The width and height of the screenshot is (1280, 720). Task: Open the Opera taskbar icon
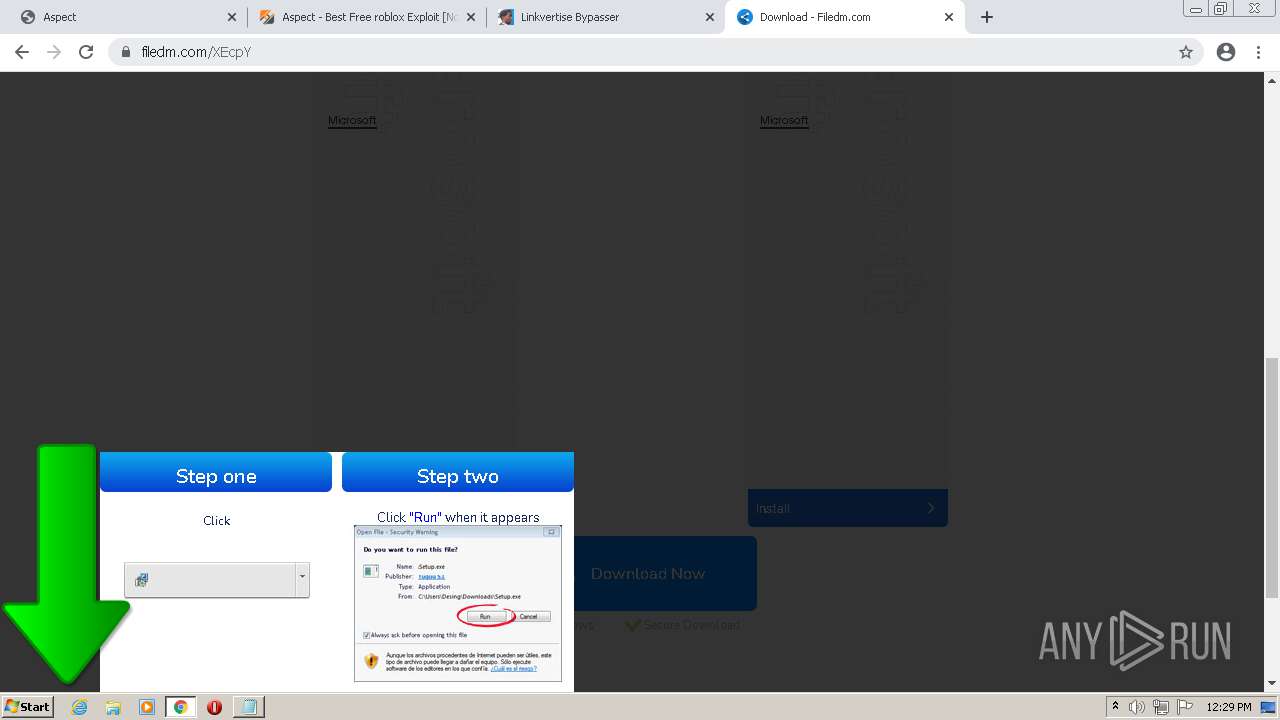(214, 707)
